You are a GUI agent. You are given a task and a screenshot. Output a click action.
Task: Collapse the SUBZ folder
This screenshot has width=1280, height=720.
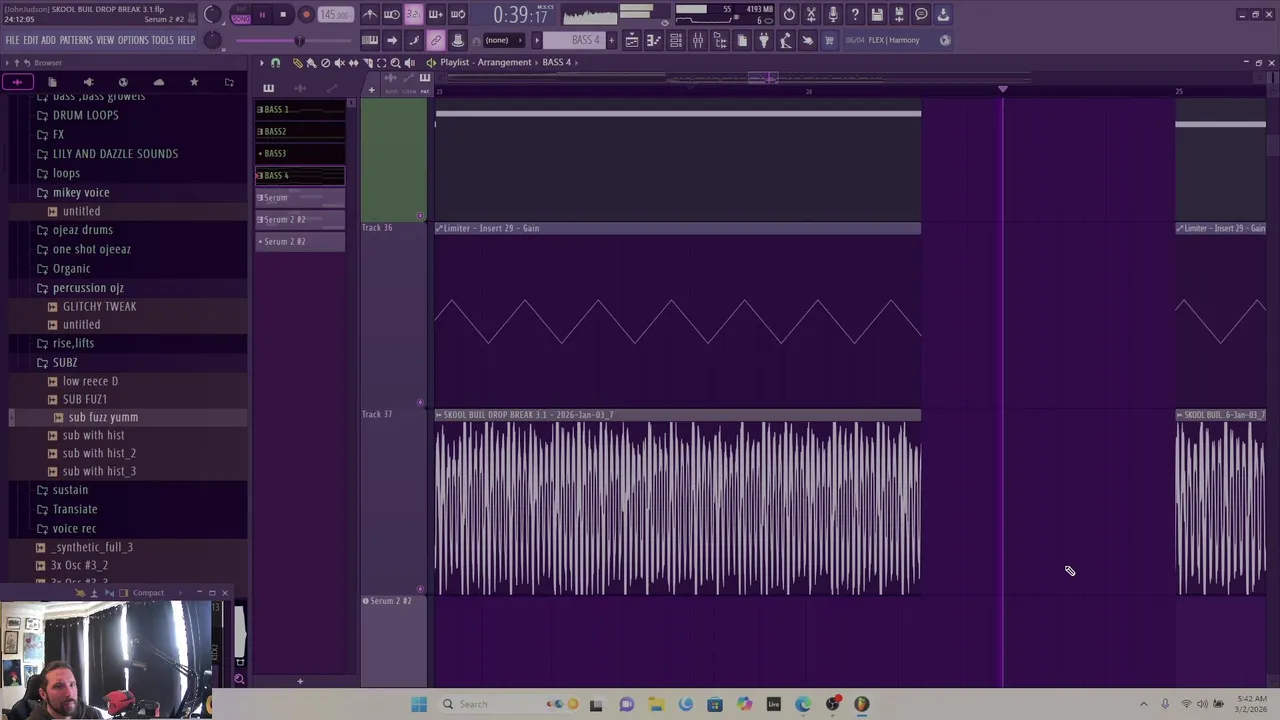click(65, 362)
